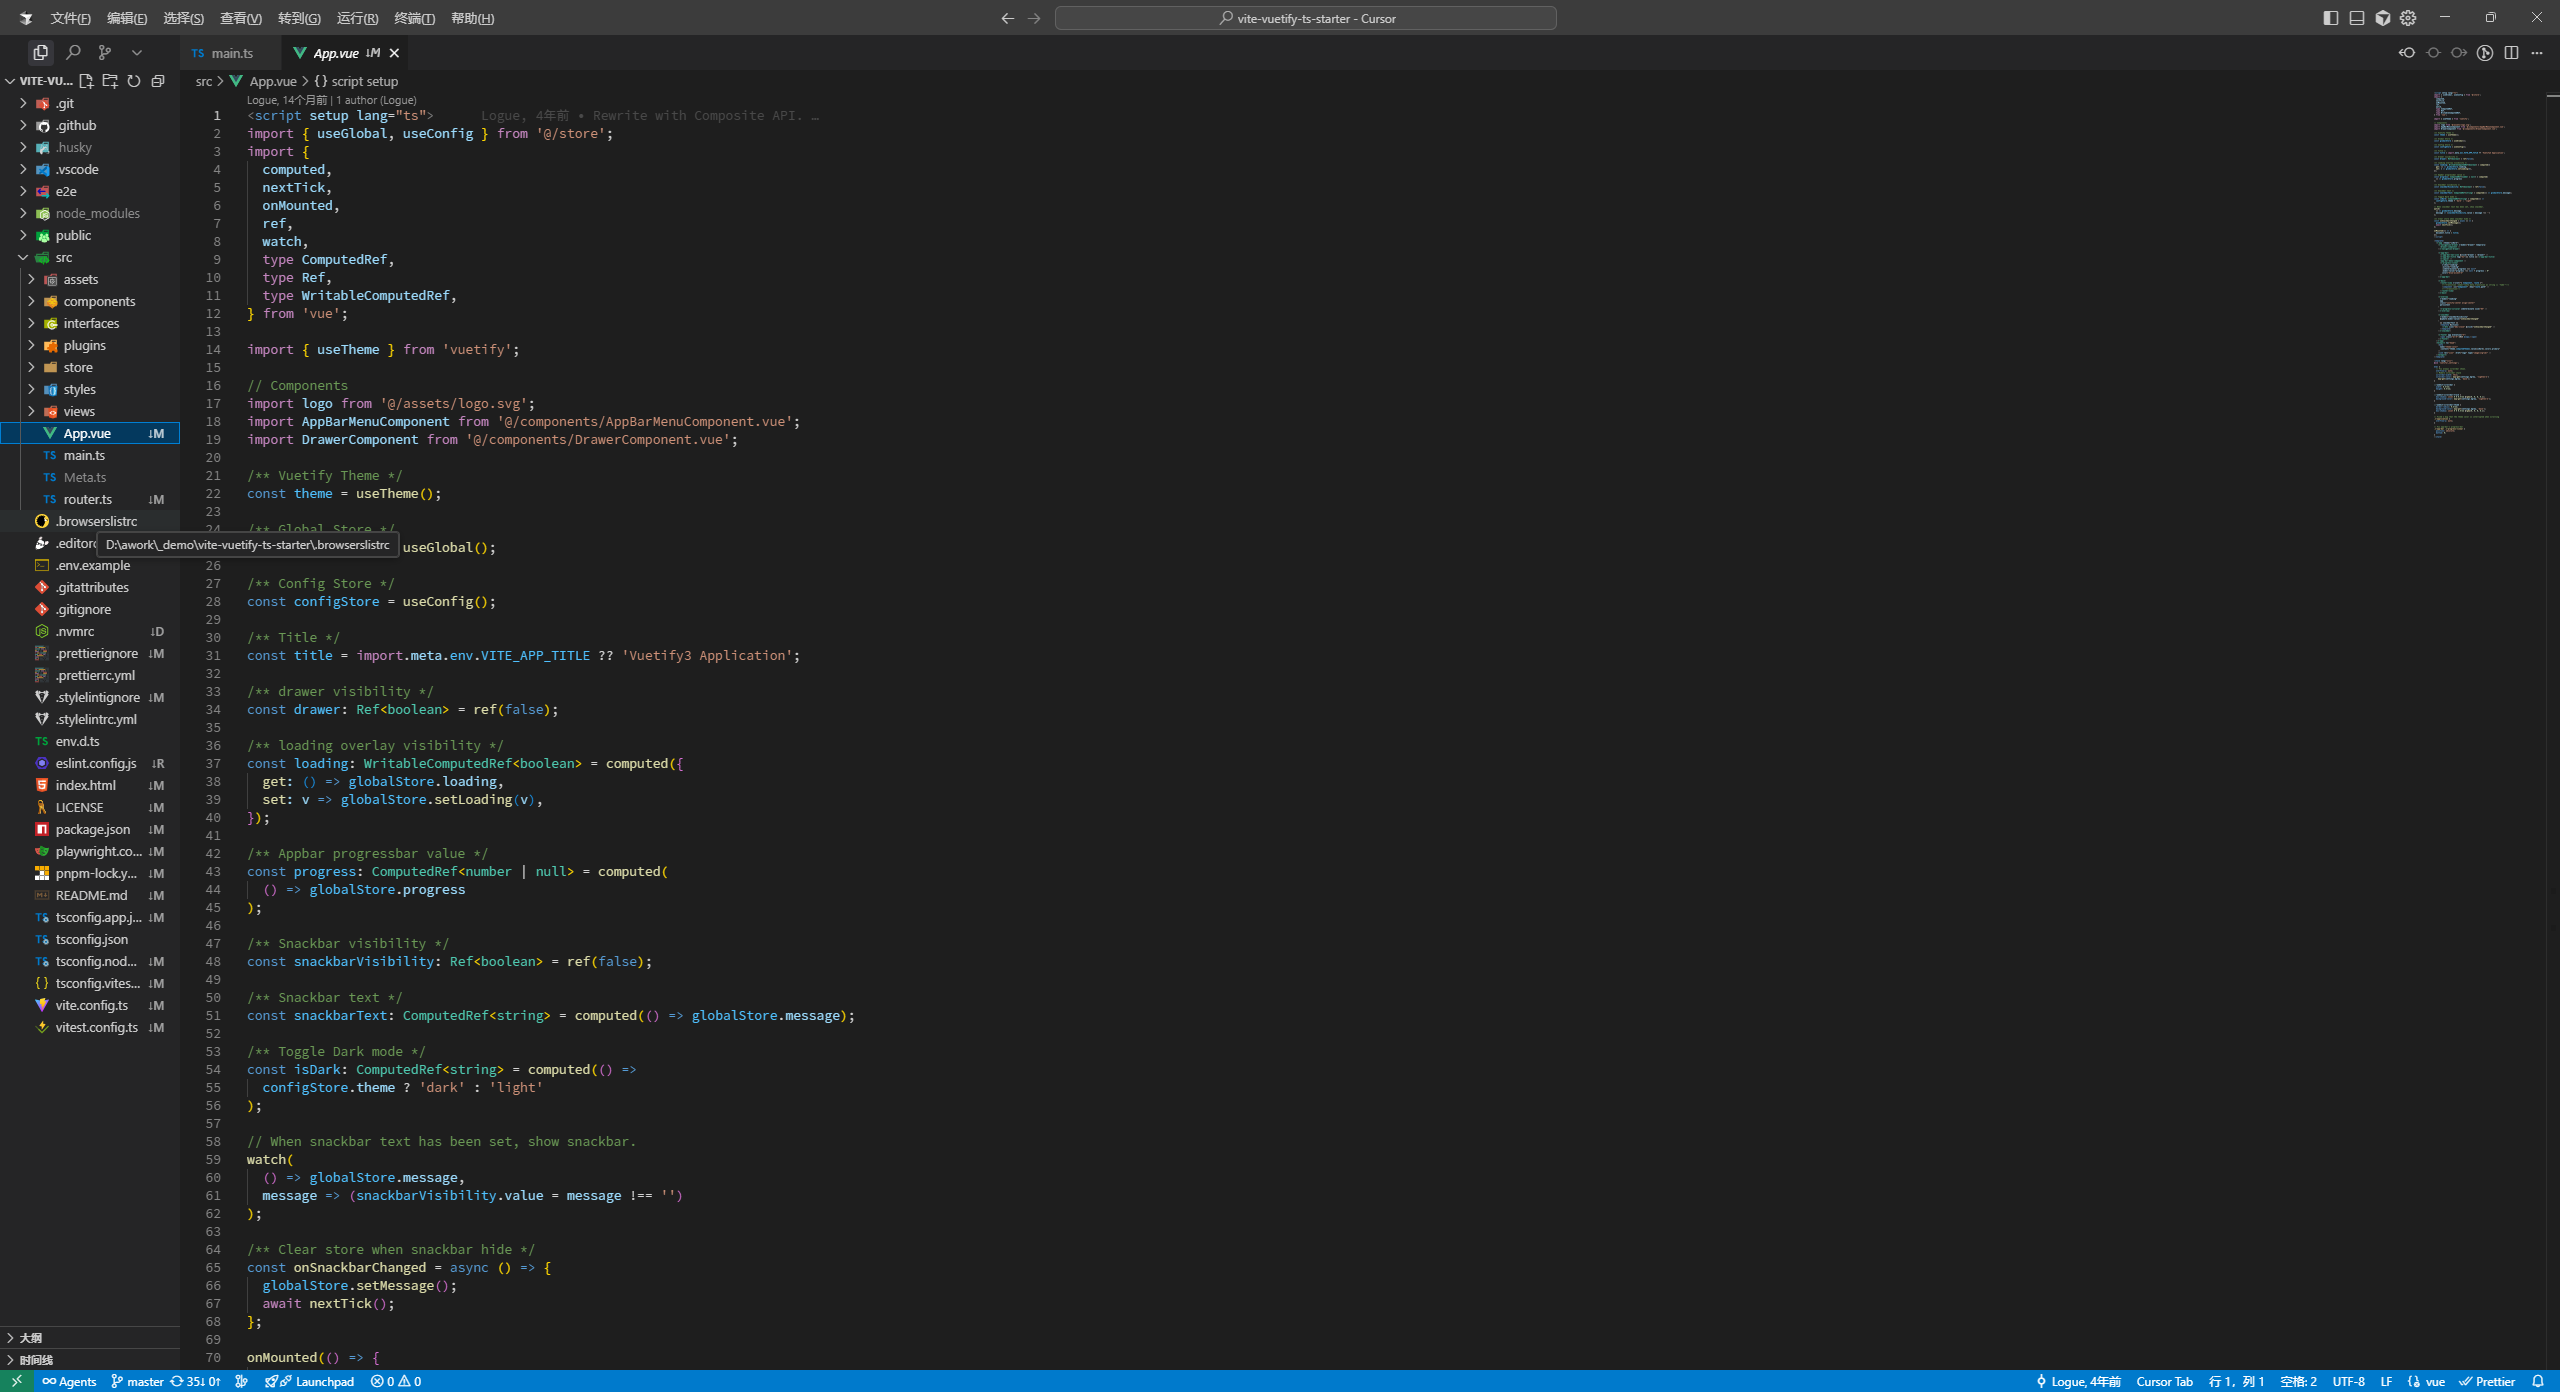
Task: Click the master branch status item
Action: (x=137, y=1381)
